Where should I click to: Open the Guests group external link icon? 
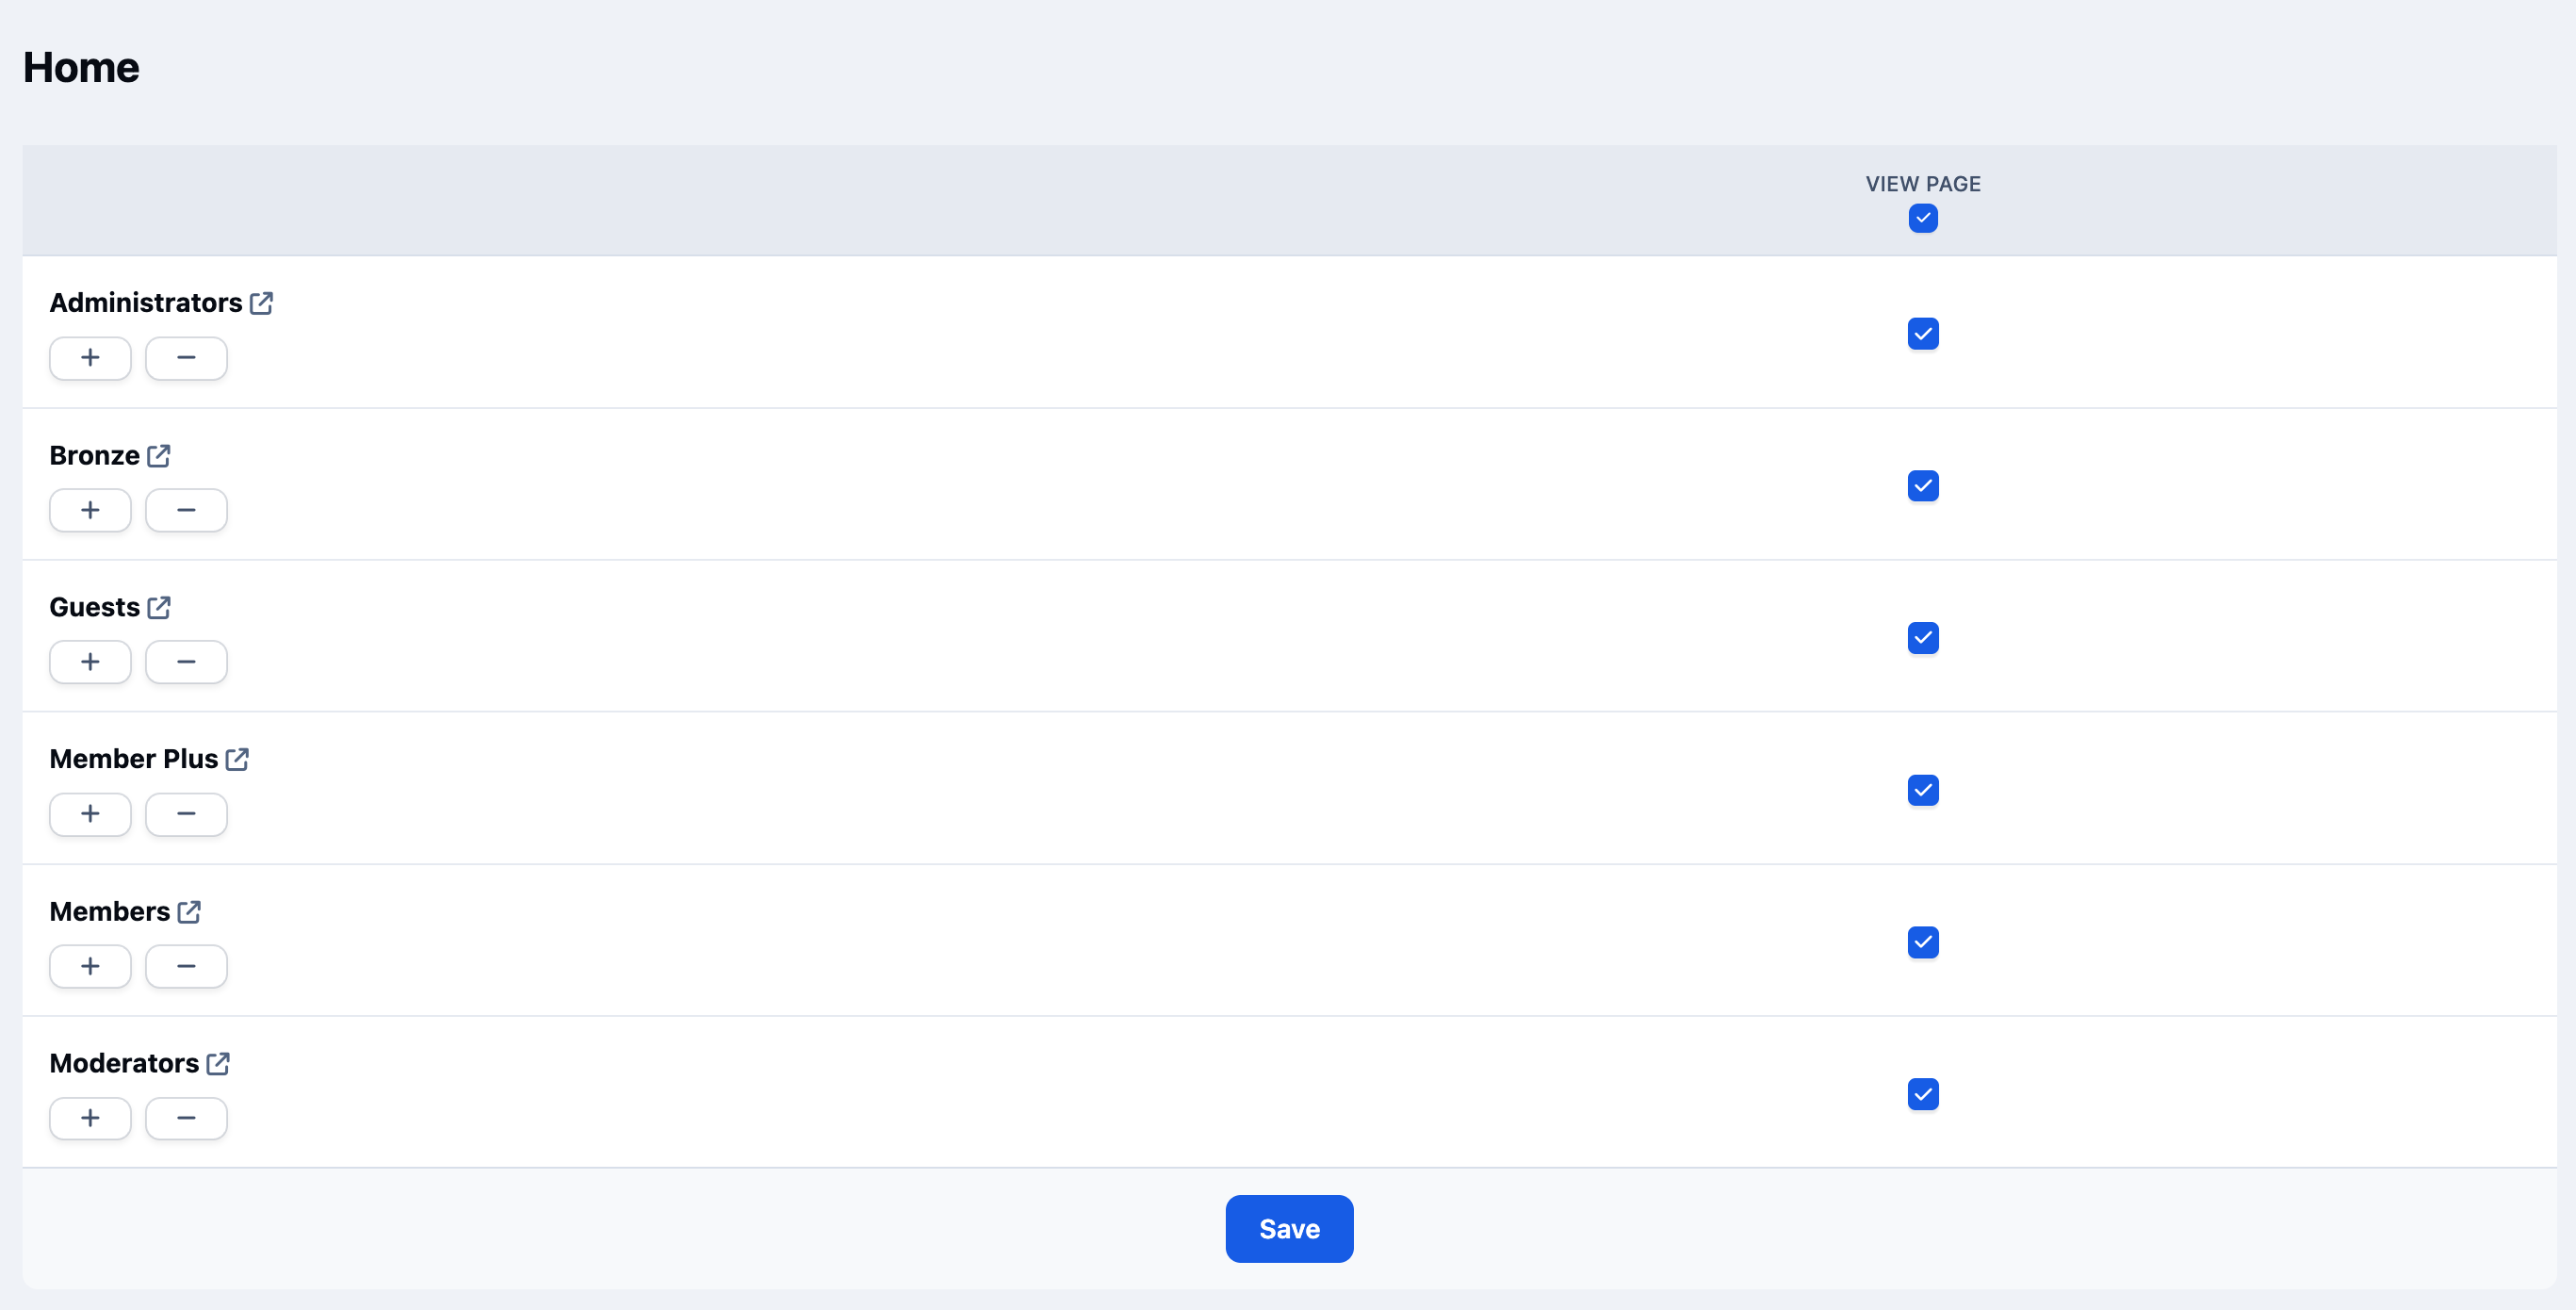click(x=158, y=607)
